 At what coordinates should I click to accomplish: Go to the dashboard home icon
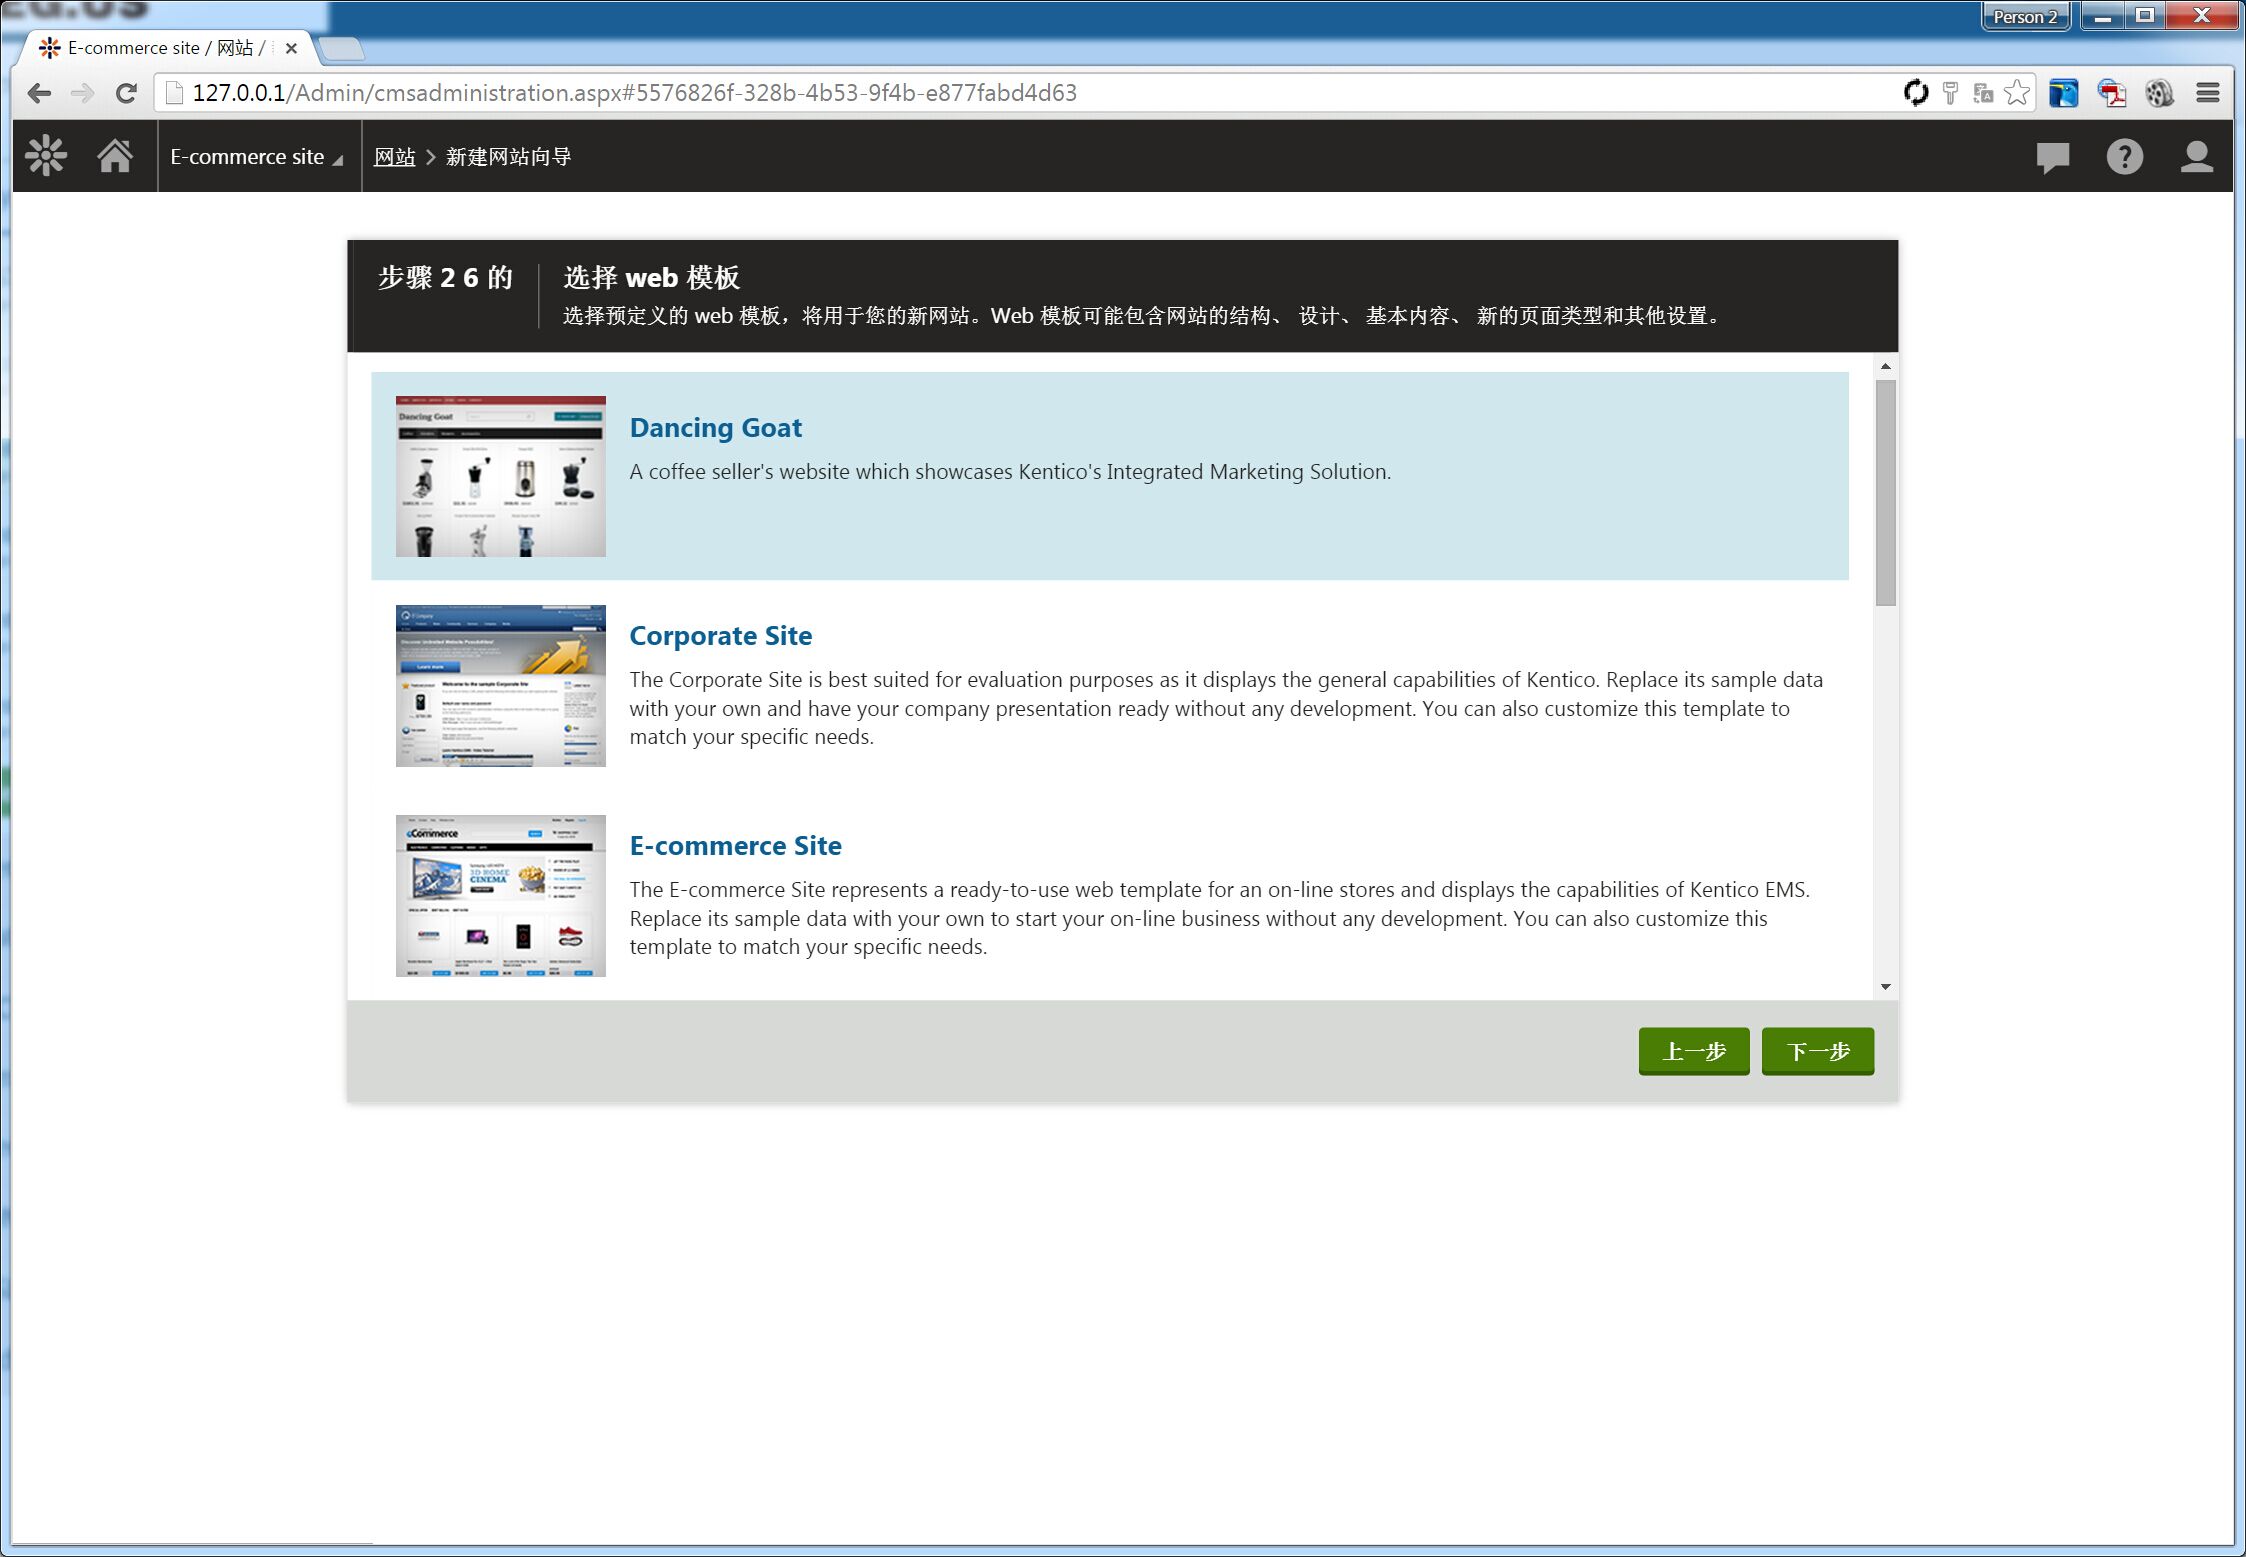pos(115,156)
